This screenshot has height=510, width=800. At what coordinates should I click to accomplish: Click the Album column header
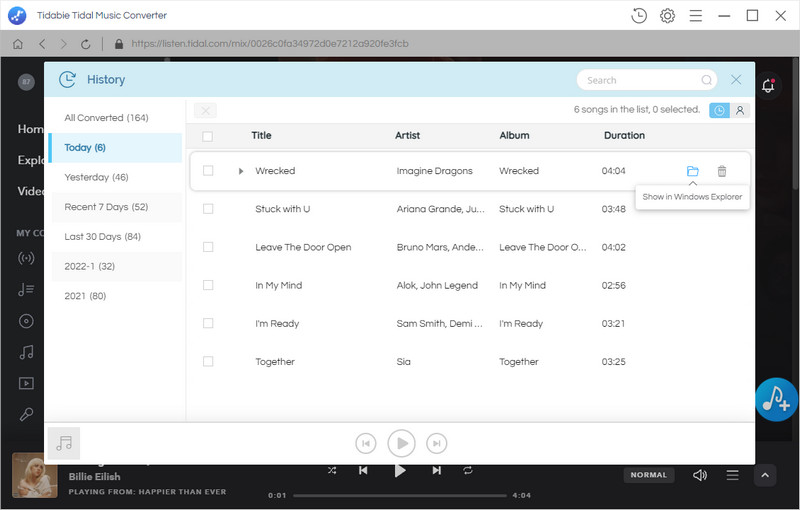point(514,136)
